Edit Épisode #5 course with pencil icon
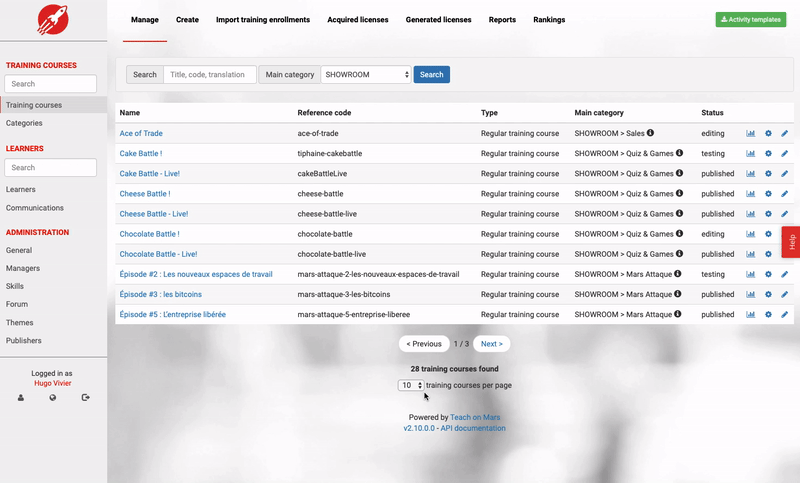The height and width of the screenshot is (483, 800). tap(784, 315)
